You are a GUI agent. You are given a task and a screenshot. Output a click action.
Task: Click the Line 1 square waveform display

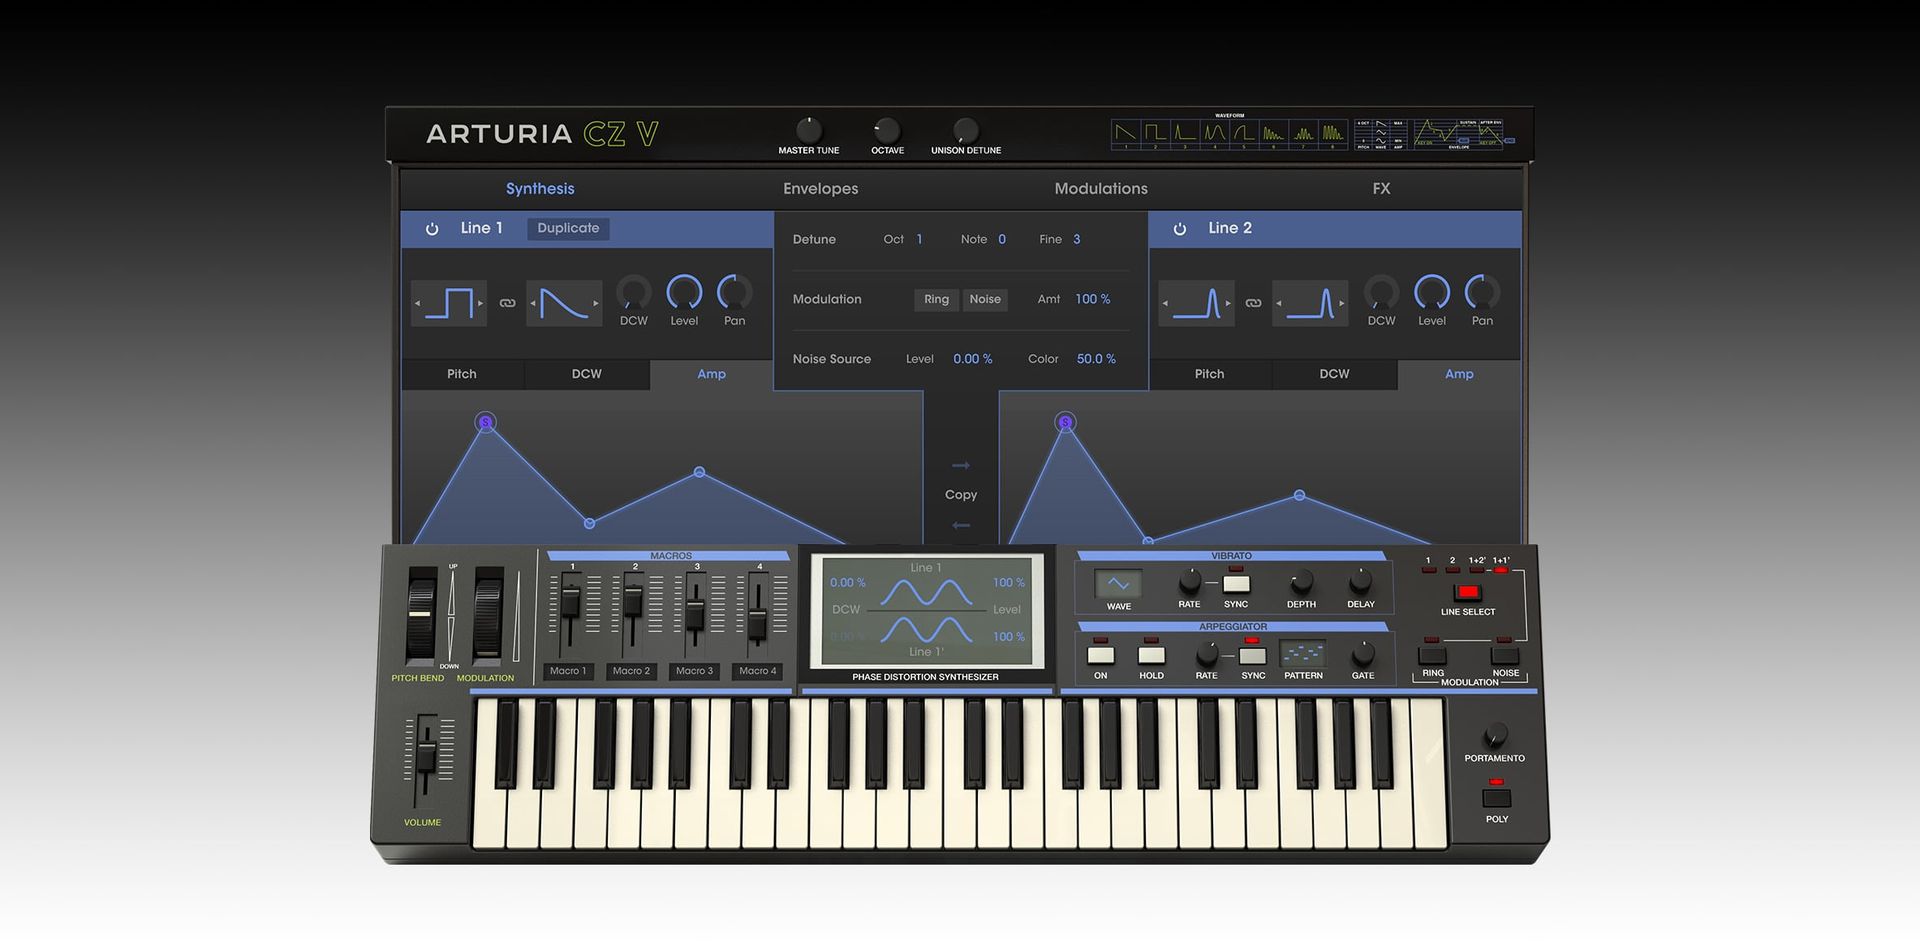(x=449, y=303)
